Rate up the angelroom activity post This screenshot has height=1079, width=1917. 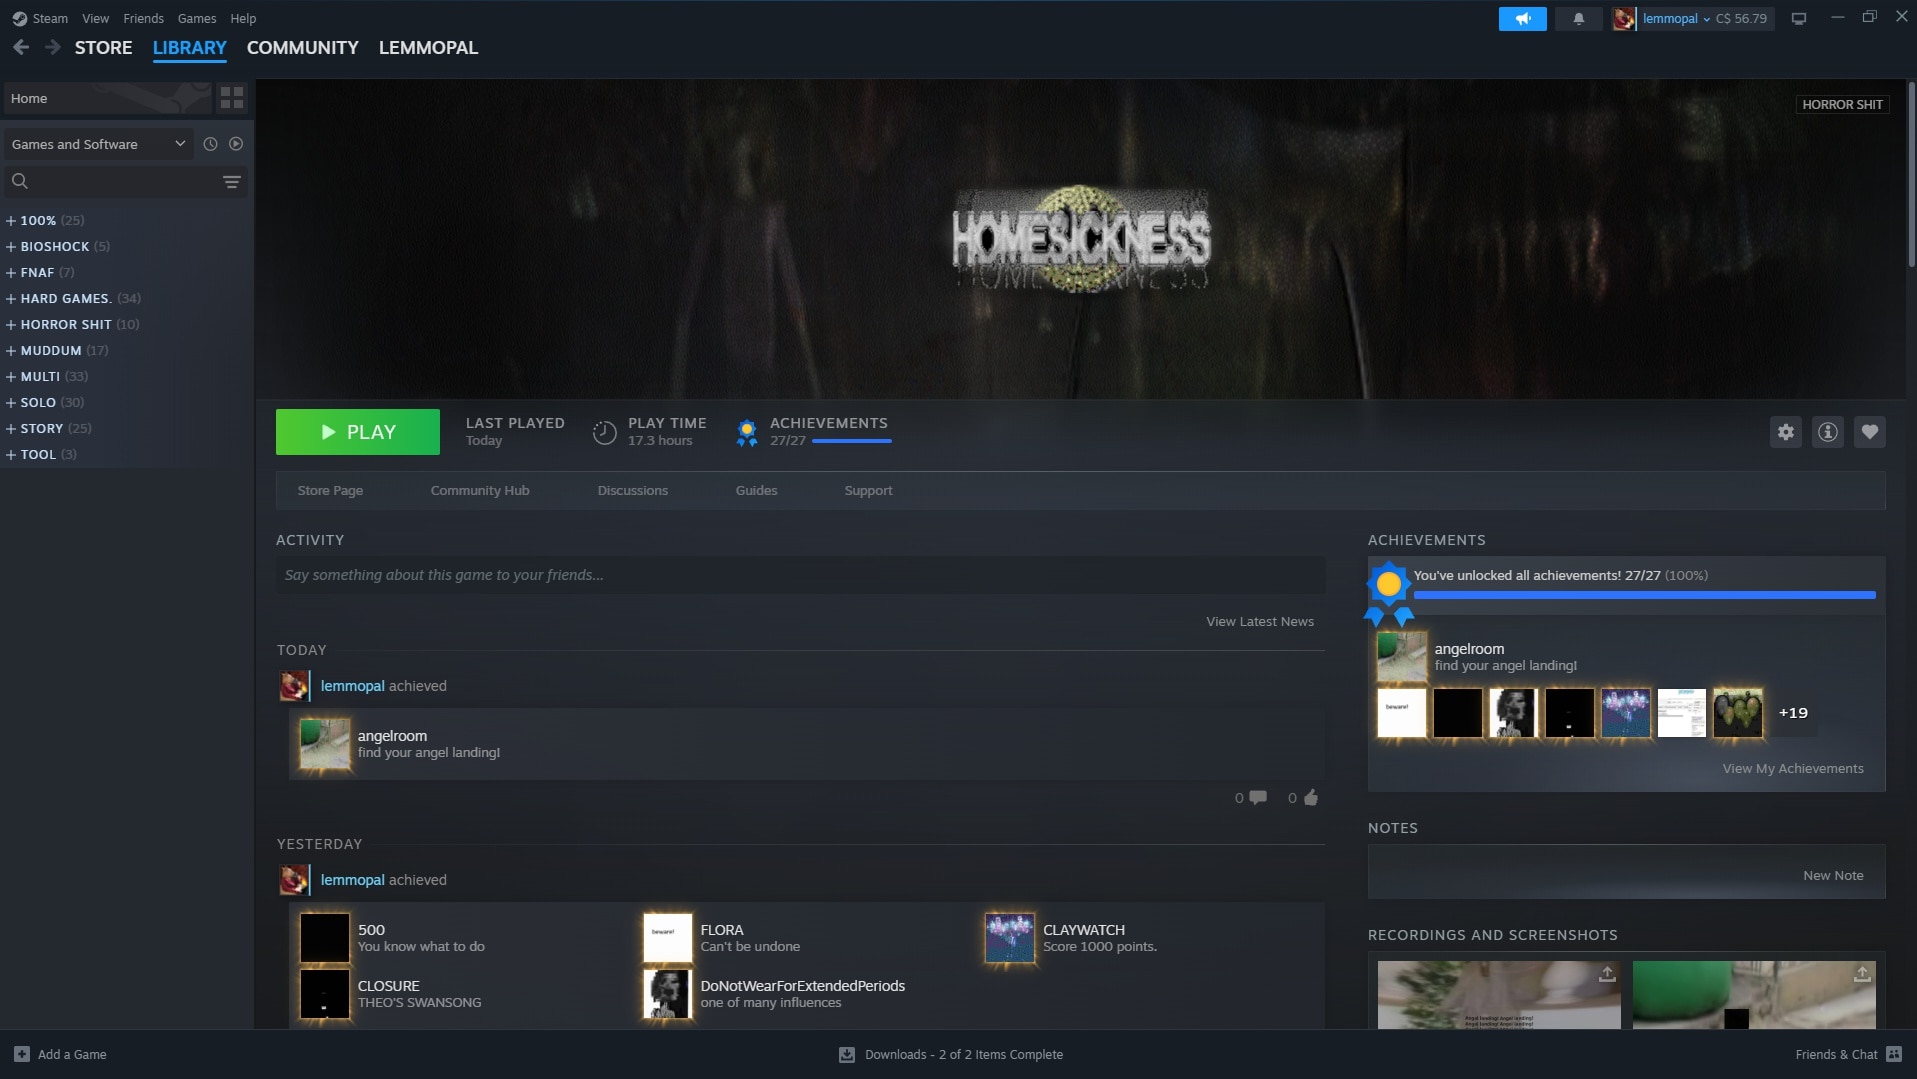point(1311,797)
